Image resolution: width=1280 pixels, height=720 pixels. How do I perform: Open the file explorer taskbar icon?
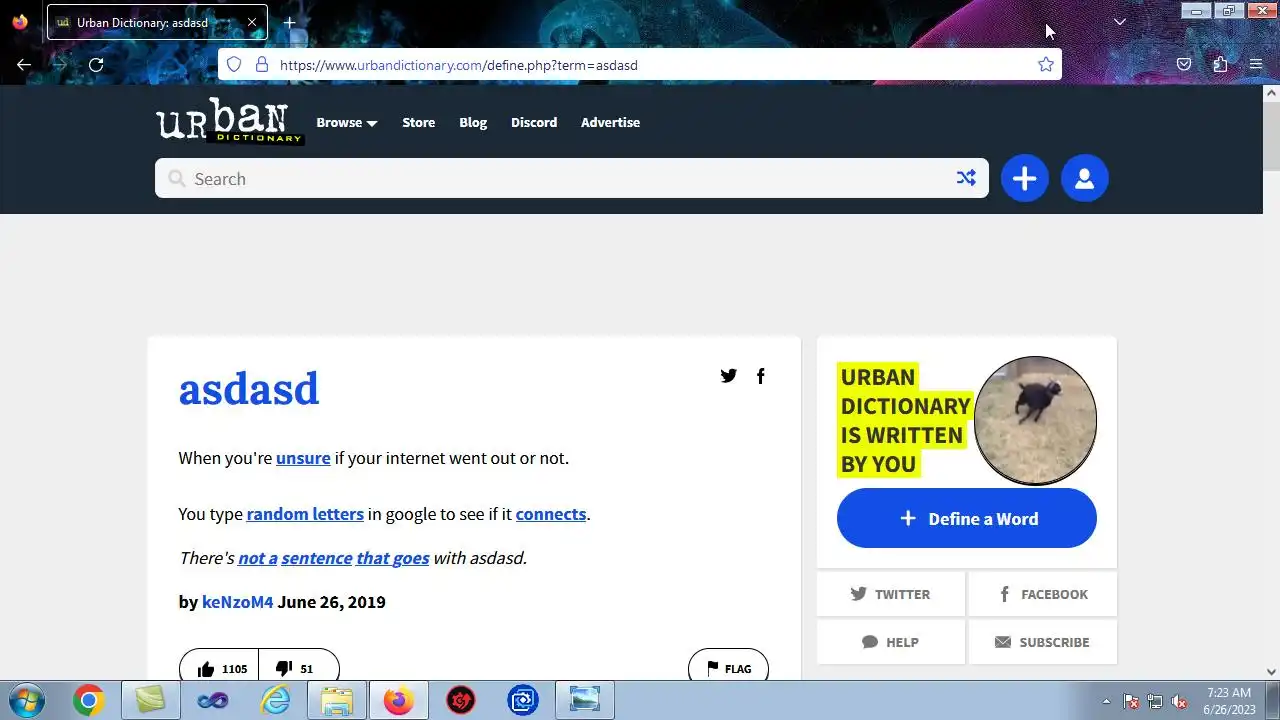pos(336,701)
